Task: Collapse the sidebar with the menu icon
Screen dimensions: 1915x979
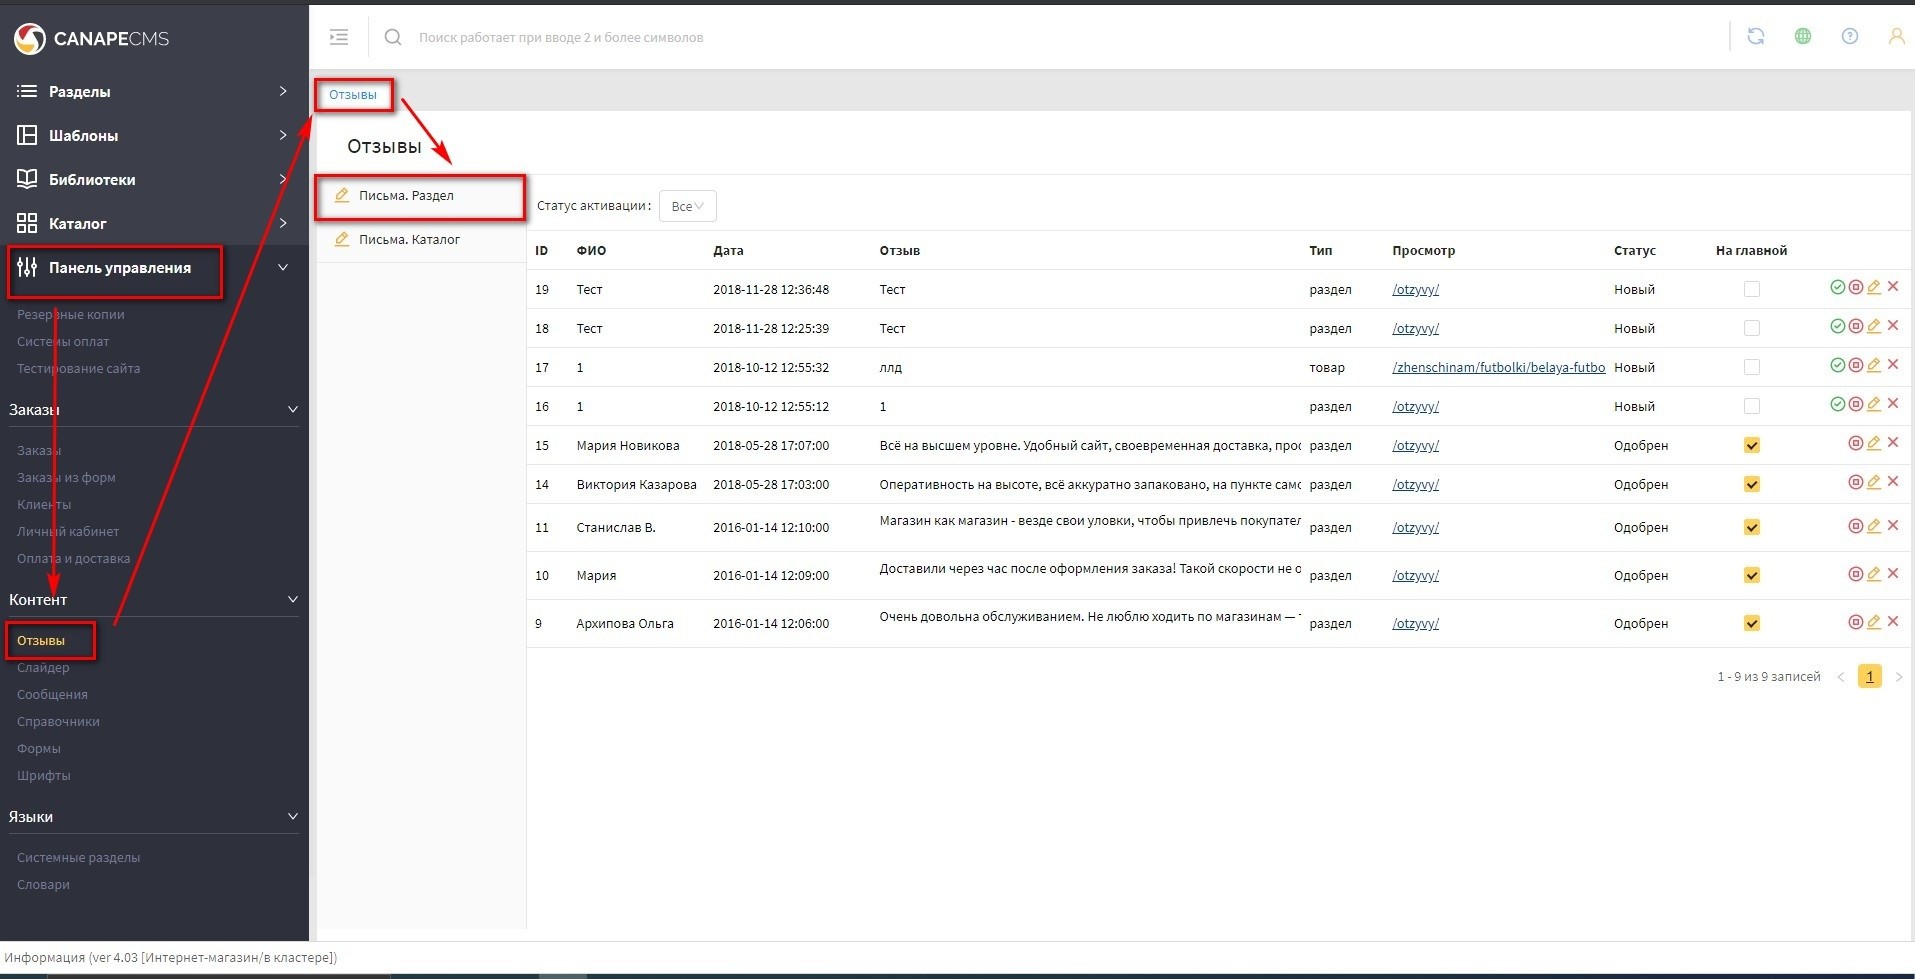Action: pos(339,37)
